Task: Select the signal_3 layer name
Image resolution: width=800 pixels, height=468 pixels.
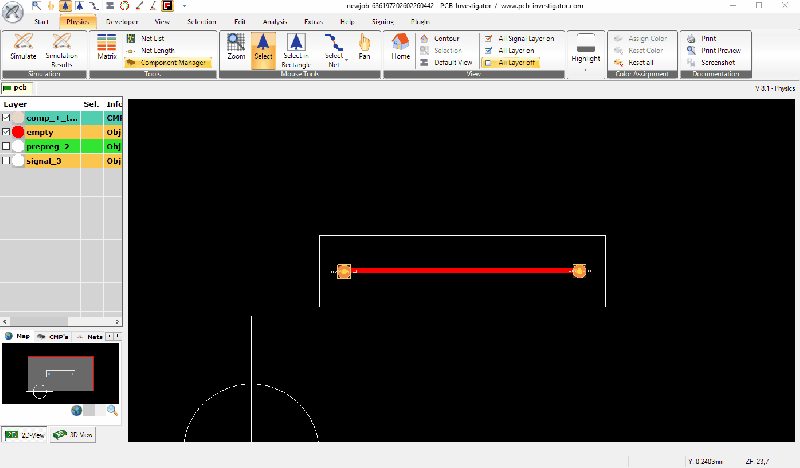Action: 44,161
